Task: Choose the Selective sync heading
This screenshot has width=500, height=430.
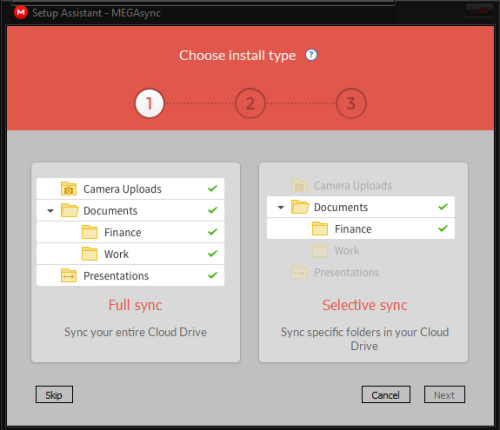Action: [x=365, y=306]
